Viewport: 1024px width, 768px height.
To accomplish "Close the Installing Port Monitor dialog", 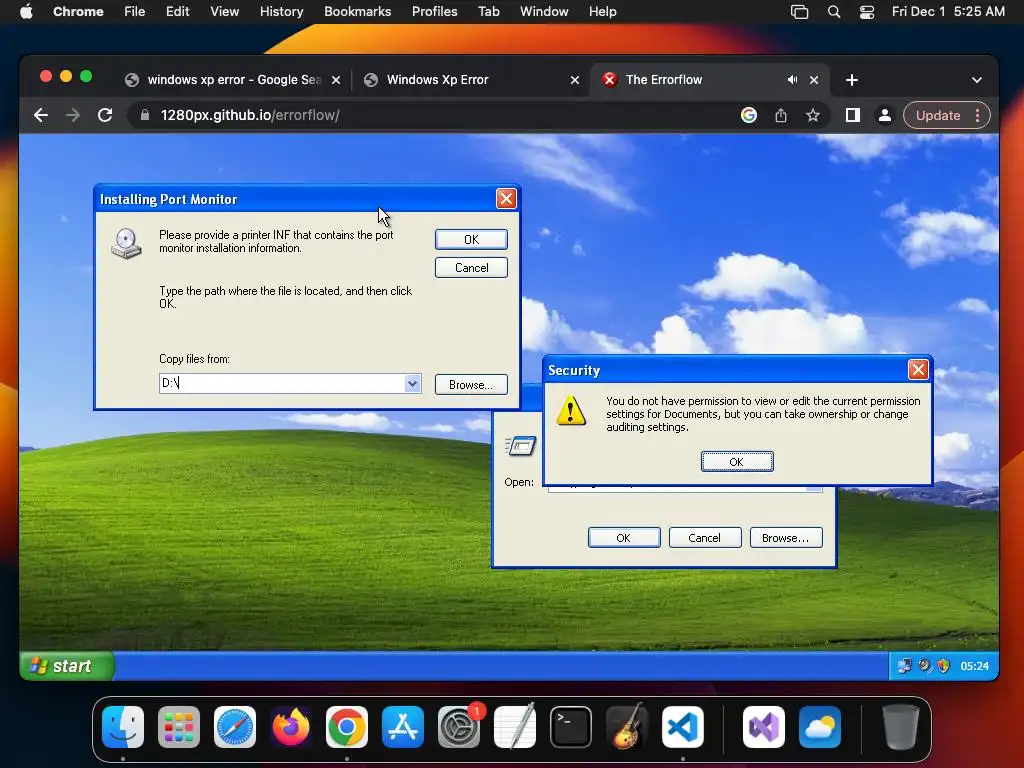I will pos(506,199).
